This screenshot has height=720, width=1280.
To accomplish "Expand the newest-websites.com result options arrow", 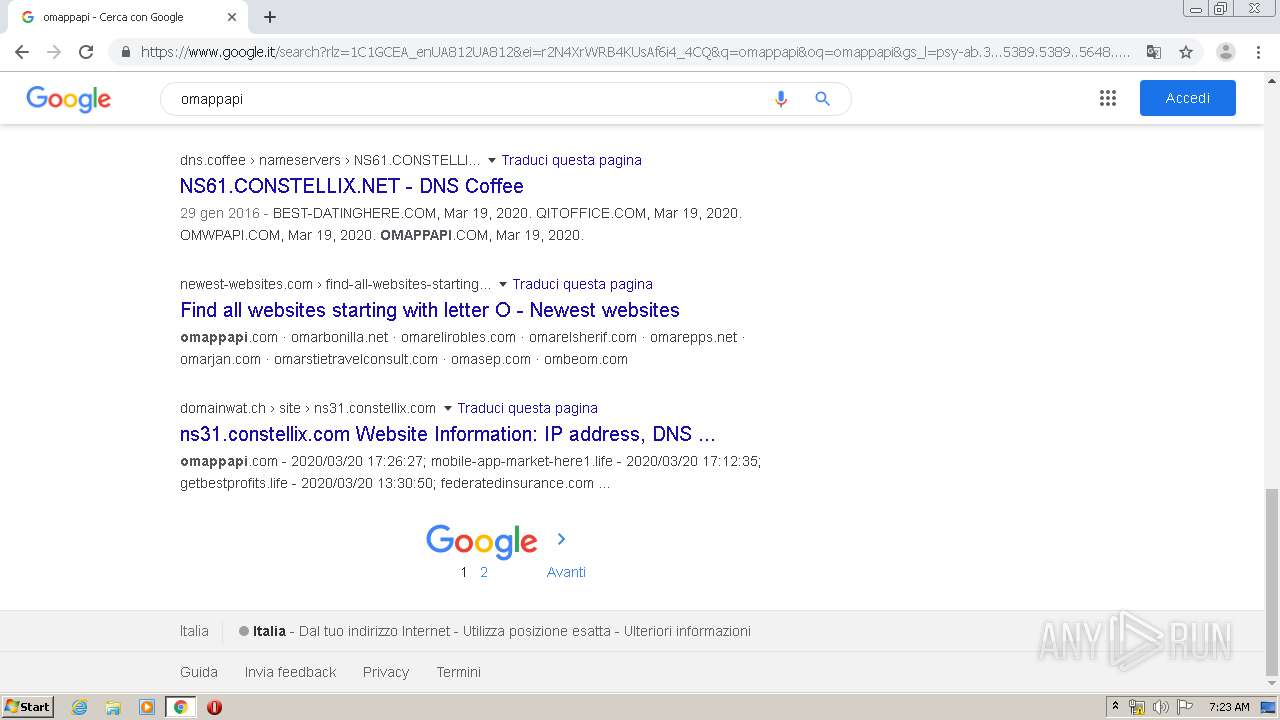I will coord(502,285).
